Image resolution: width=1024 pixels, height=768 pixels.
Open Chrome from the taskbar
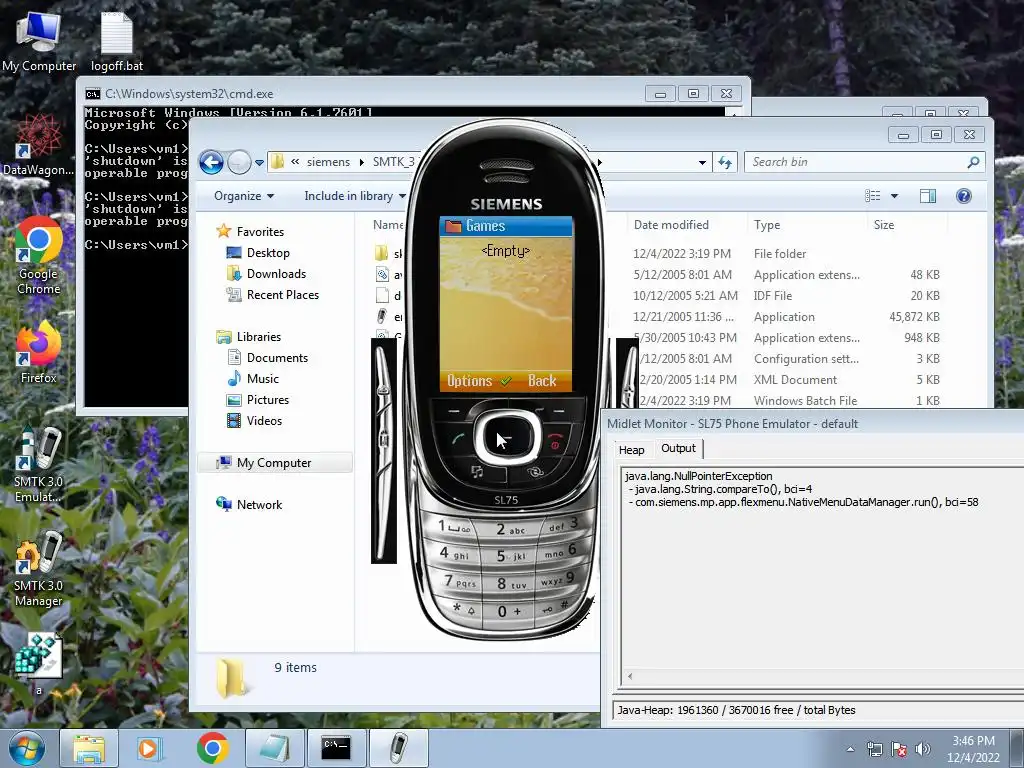point(213,748)
